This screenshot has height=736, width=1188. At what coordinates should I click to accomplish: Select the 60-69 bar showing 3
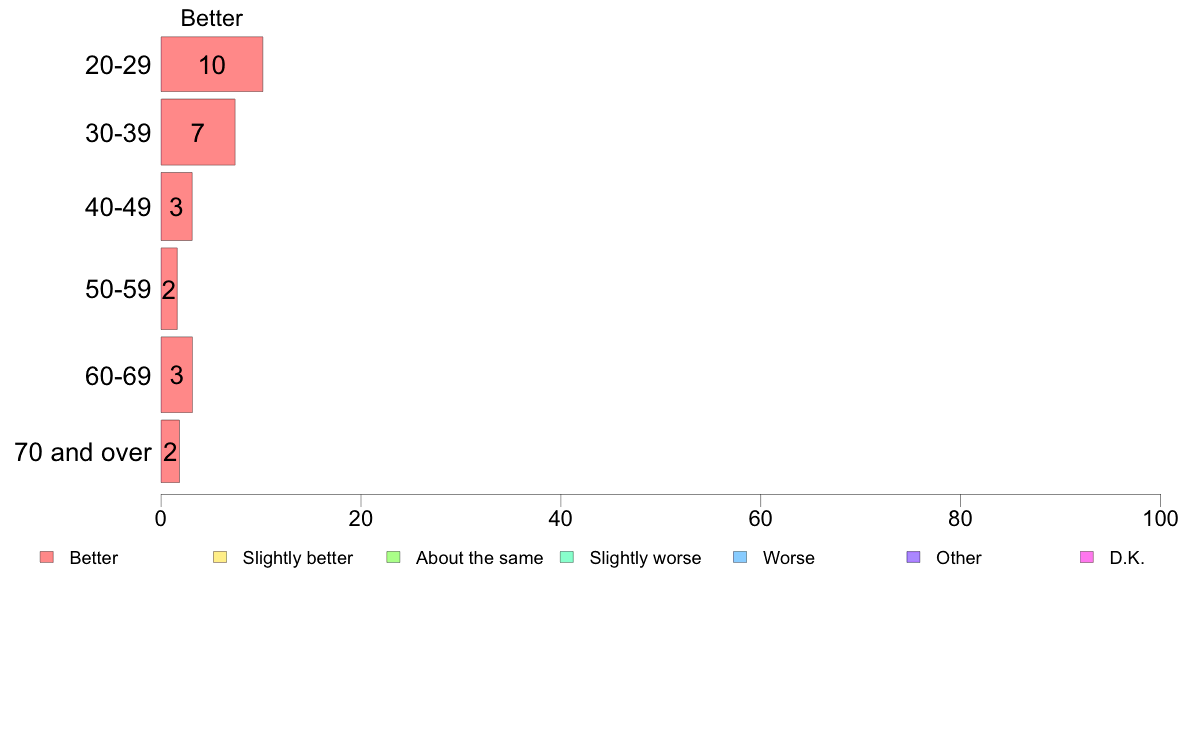[x=177, y=374]
